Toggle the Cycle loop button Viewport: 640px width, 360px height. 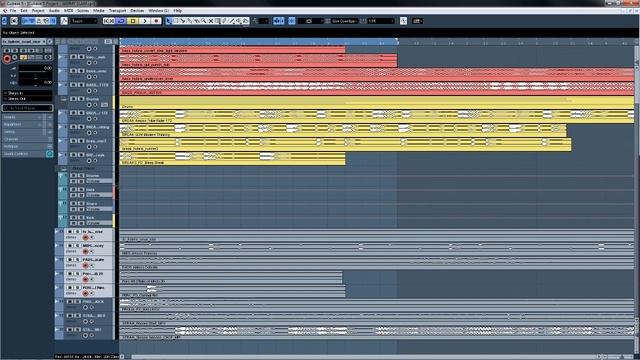click(121, 21)
